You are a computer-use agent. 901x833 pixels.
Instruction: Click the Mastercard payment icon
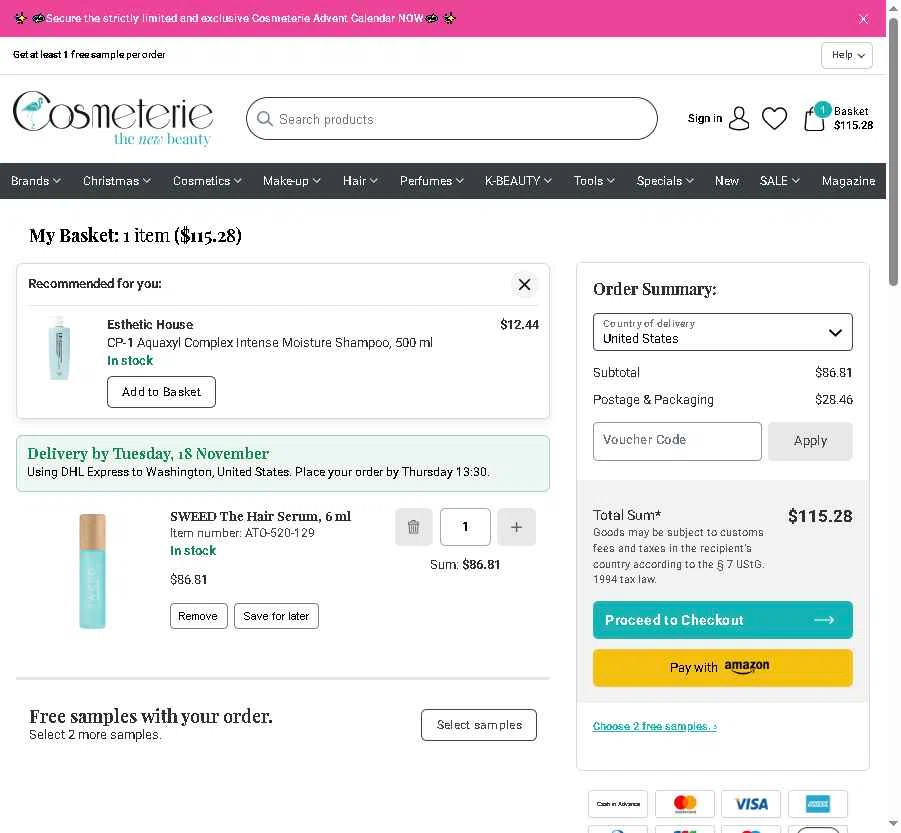pos(685,804)
